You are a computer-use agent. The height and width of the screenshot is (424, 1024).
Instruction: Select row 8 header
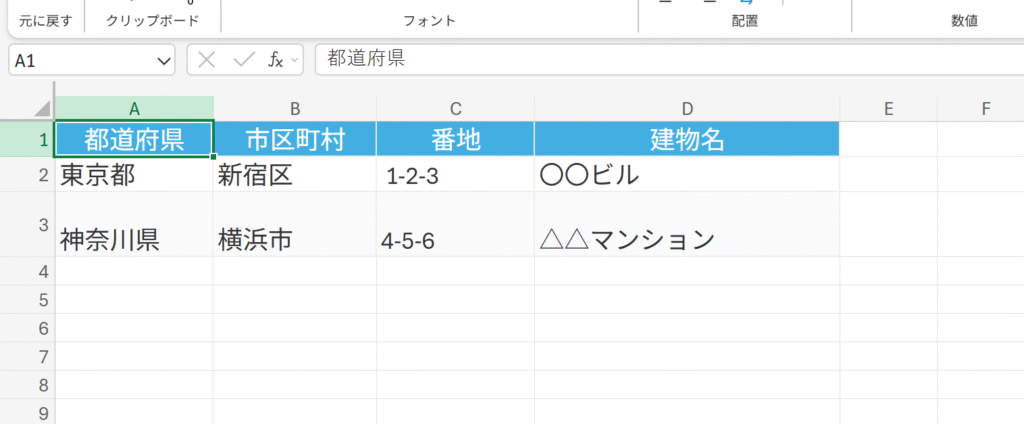pos(27,385)
